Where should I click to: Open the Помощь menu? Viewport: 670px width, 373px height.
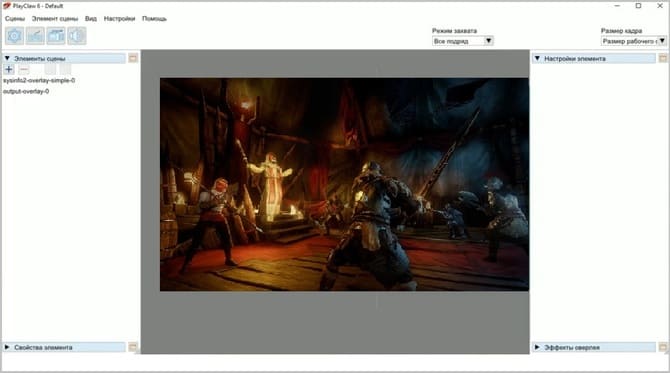[154, 18]
